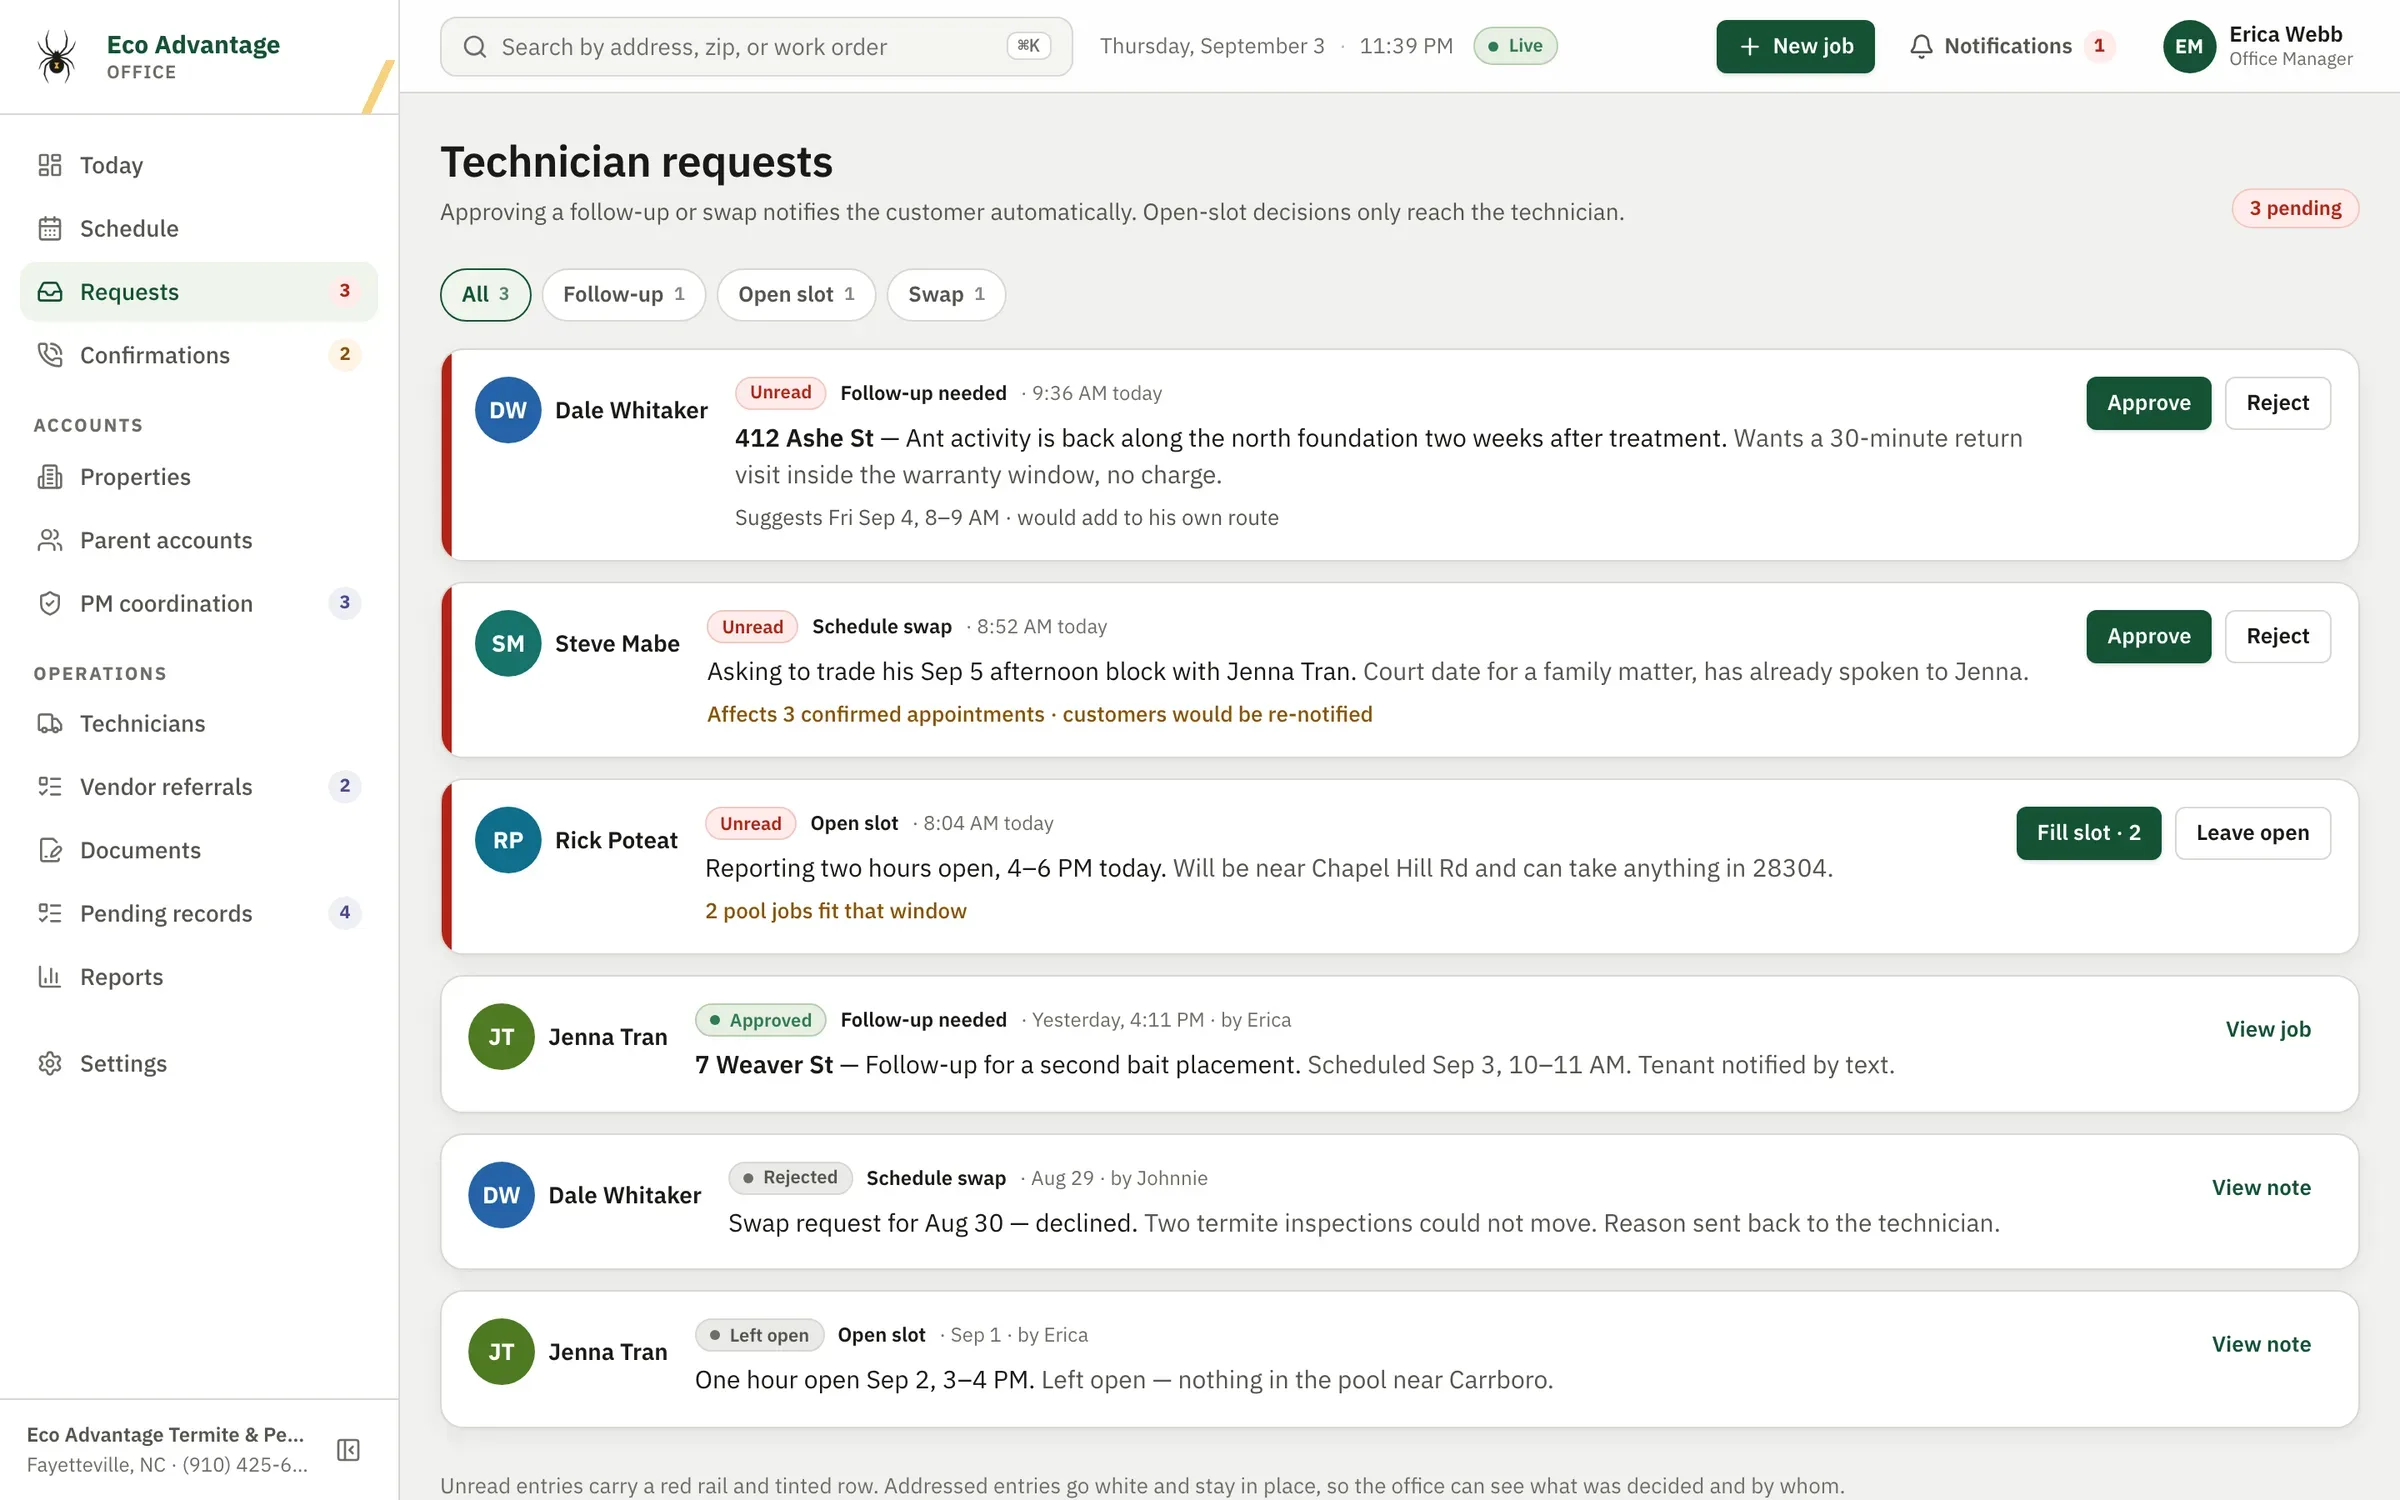Click the Requests inbox icon
Image resolution: width=2400 pixels, height=1500 pixels.
click(50, 292)
